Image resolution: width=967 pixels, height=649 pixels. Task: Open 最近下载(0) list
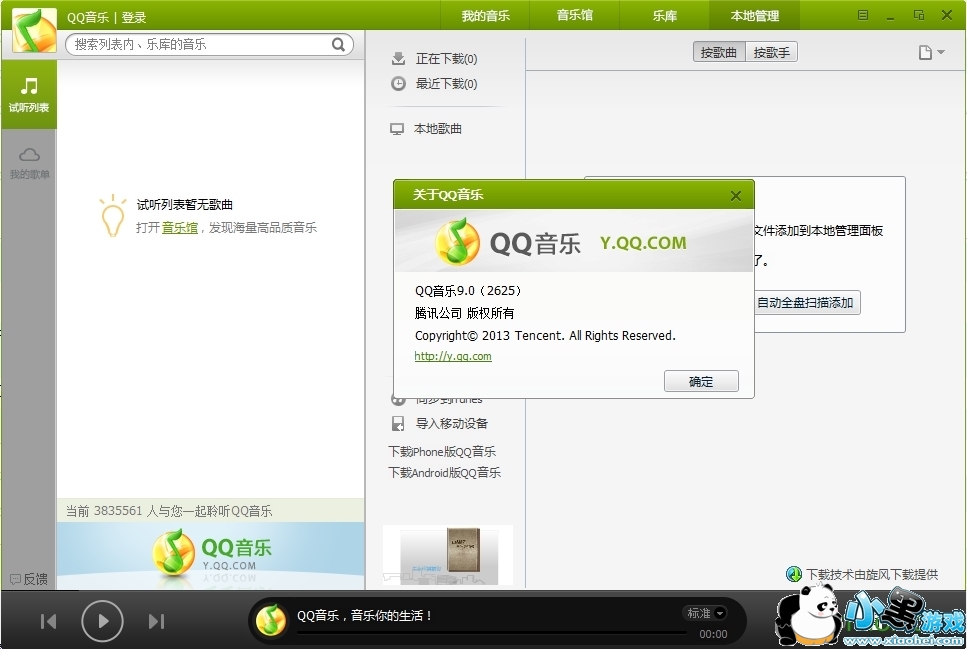[x=446, y=83]
